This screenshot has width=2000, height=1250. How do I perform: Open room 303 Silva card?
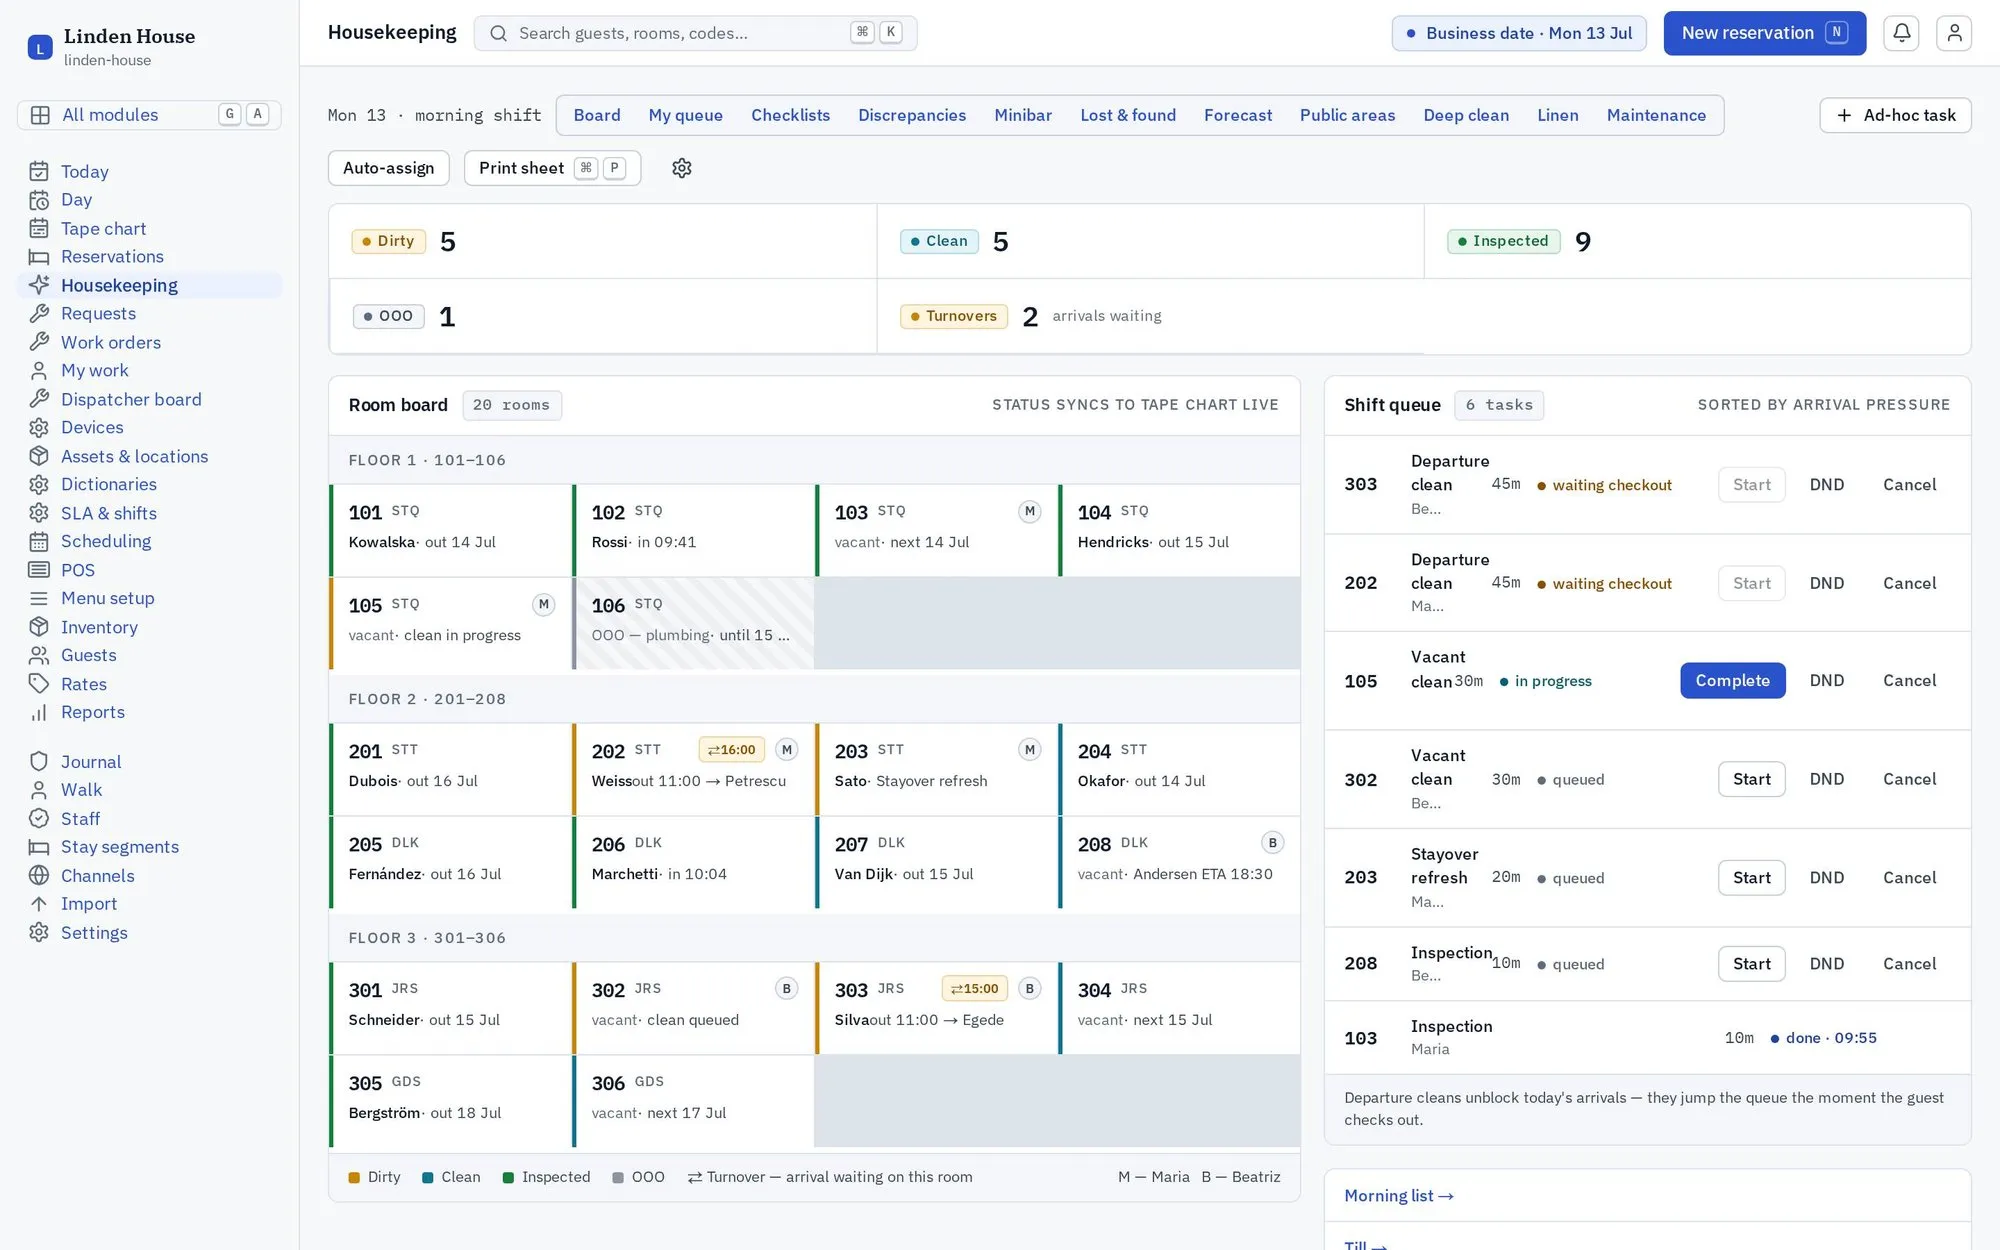(x=936, y=1008)
